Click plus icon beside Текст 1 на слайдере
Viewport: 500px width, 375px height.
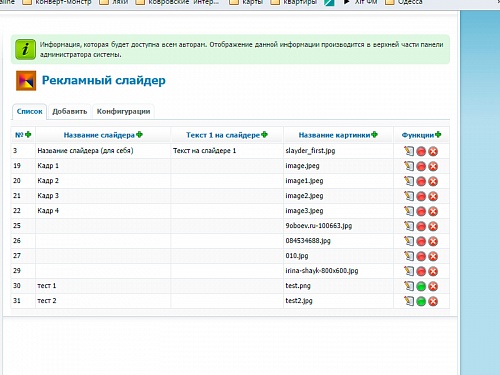click(264, 135)
